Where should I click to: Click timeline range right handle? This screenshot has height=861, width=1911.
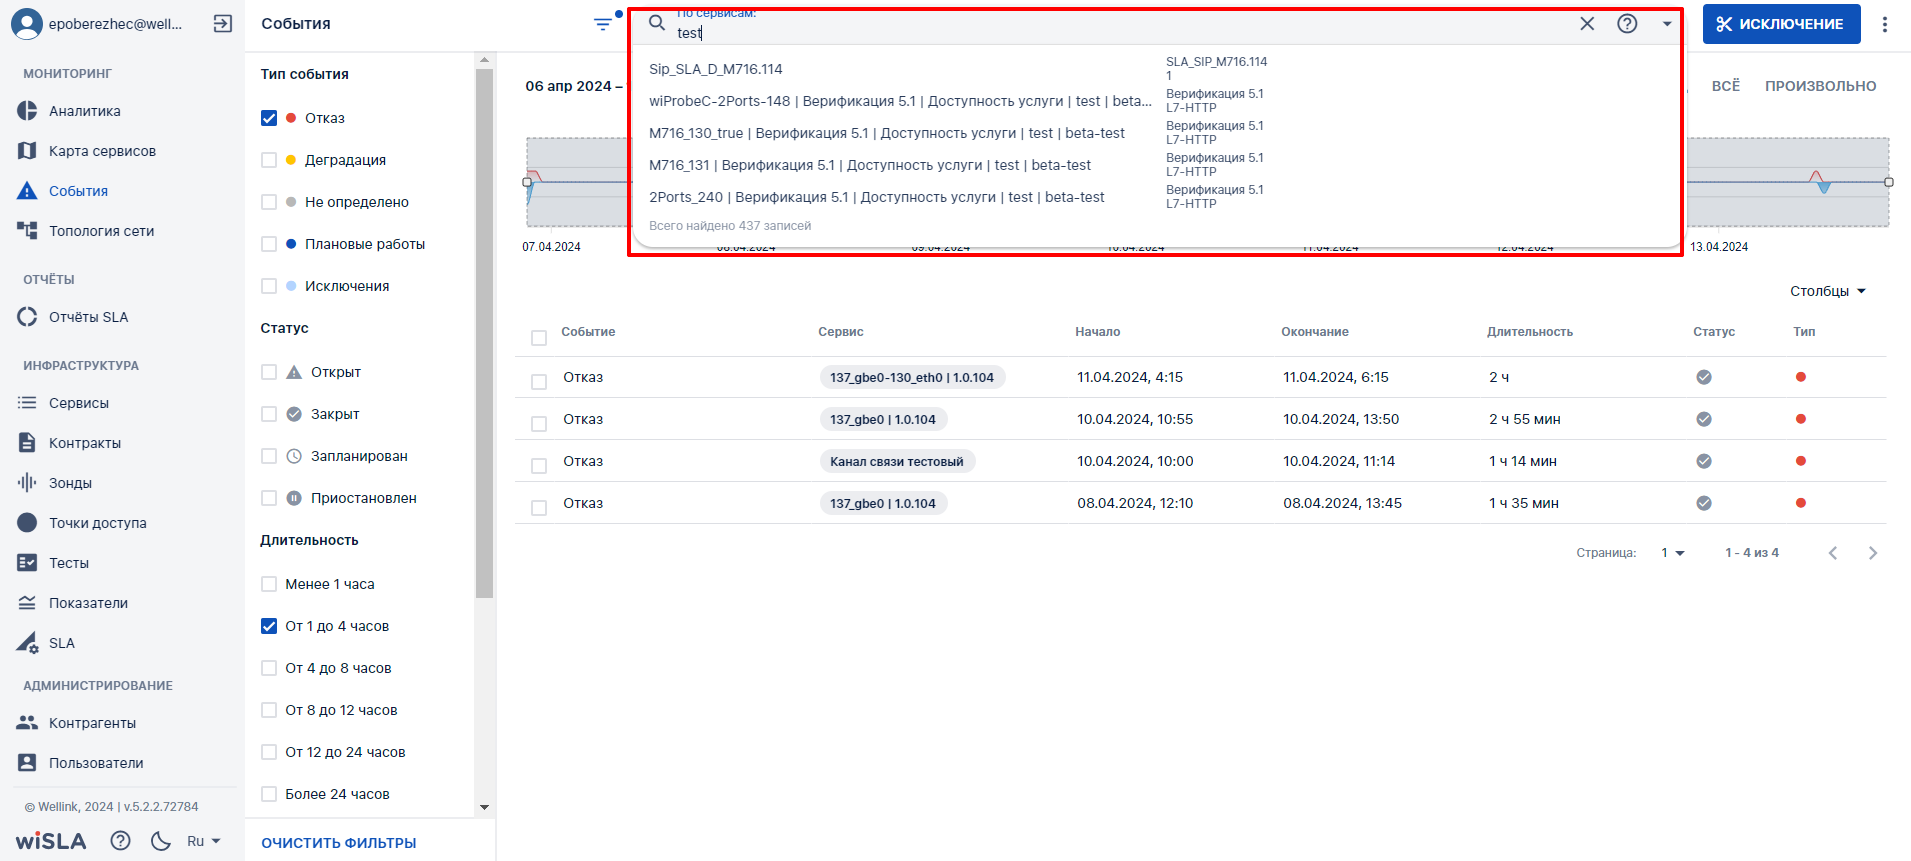point(1889,182)
